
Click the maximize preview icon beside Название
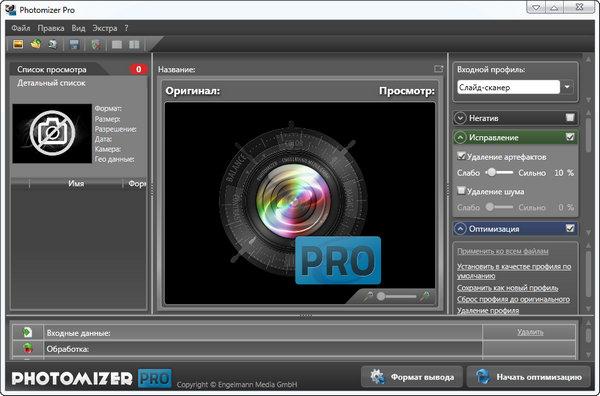tap(439, 69)
